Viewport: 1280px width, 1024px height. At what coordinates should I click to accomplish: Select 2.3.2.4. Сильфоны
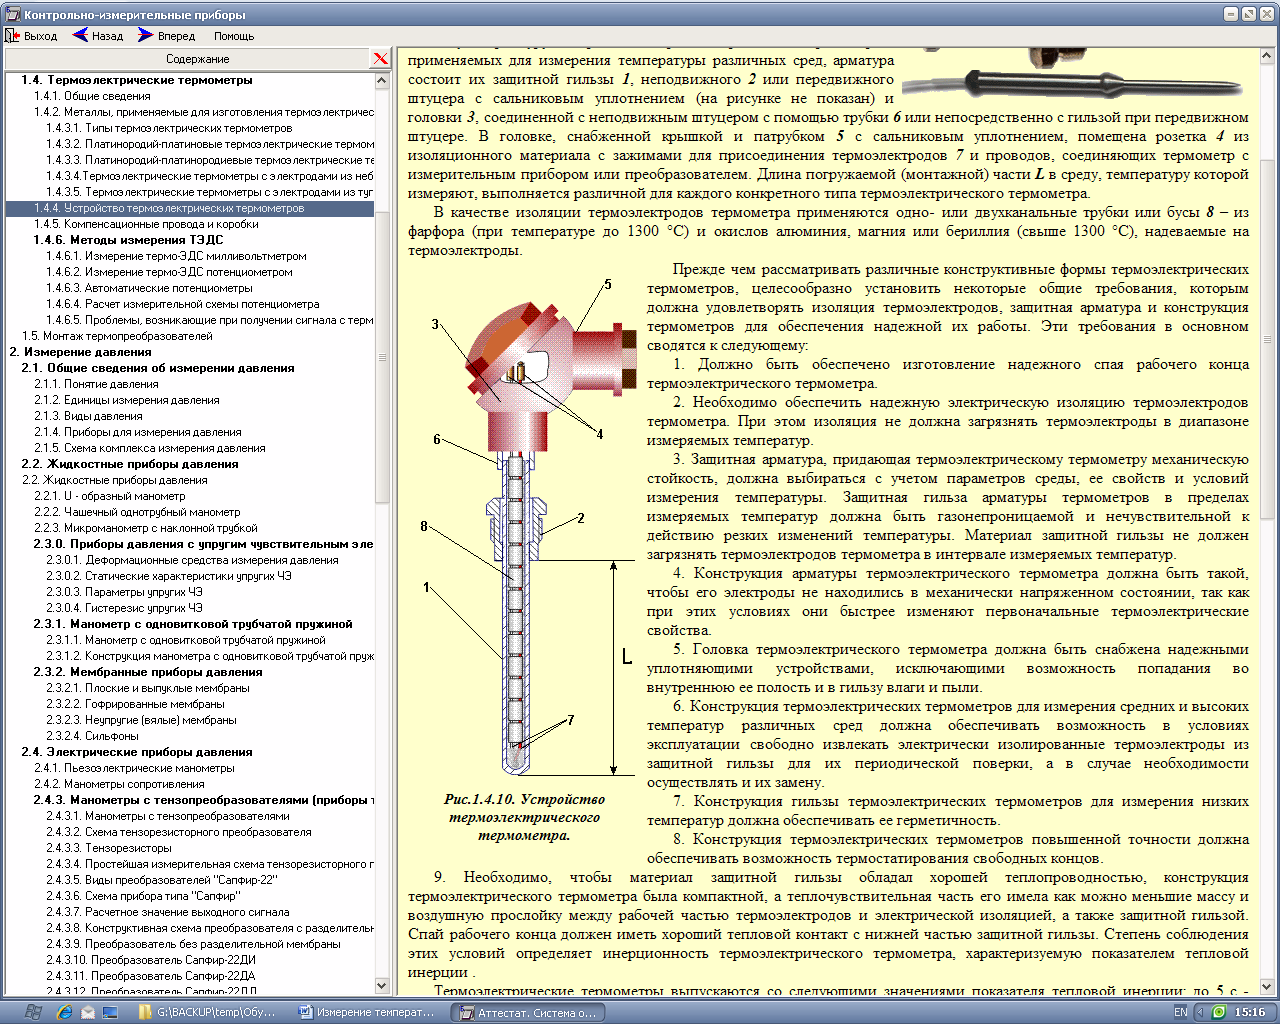coord(92,736)
